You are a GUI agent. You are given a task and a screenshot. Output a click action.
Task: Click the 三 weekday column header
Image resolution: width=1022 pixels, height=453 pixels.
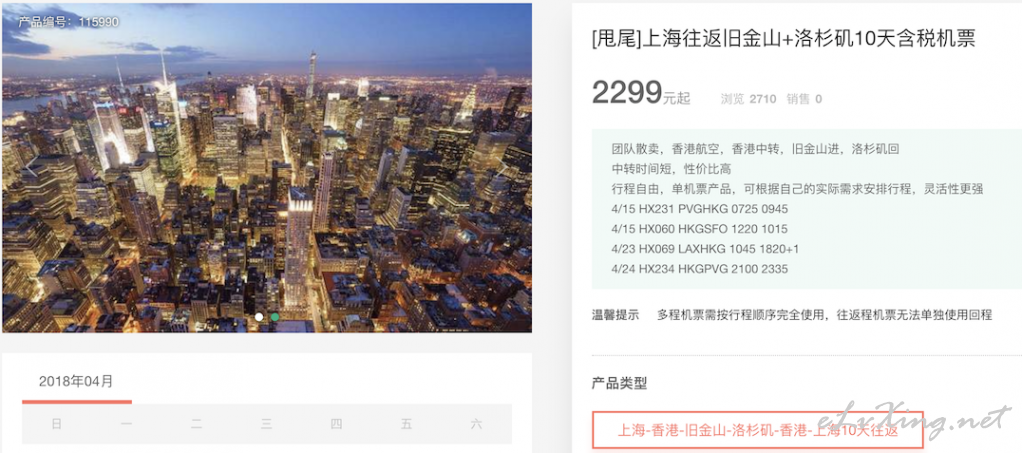tap(267, 424)
